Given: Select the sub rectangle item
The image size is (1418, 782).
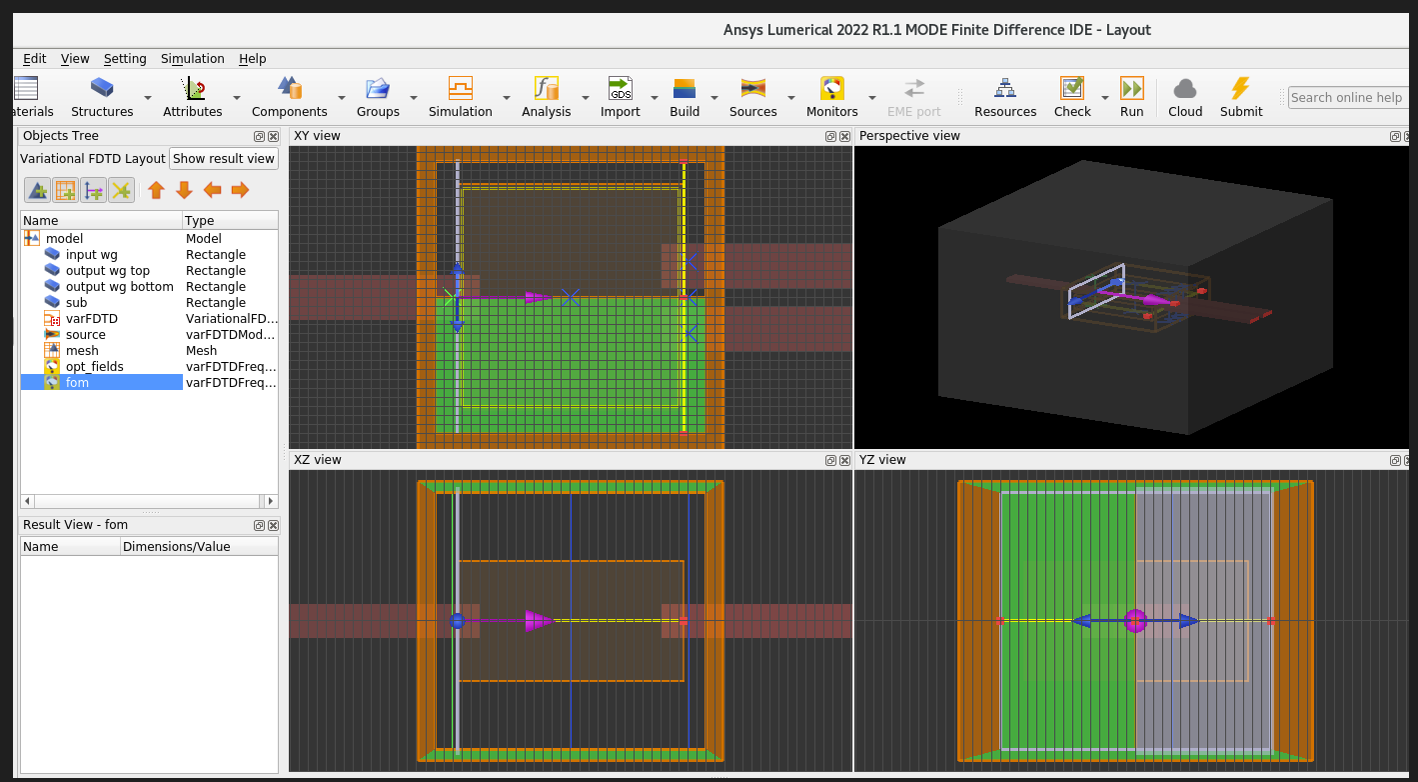Looking at the screenshot, I should point(76,302).
